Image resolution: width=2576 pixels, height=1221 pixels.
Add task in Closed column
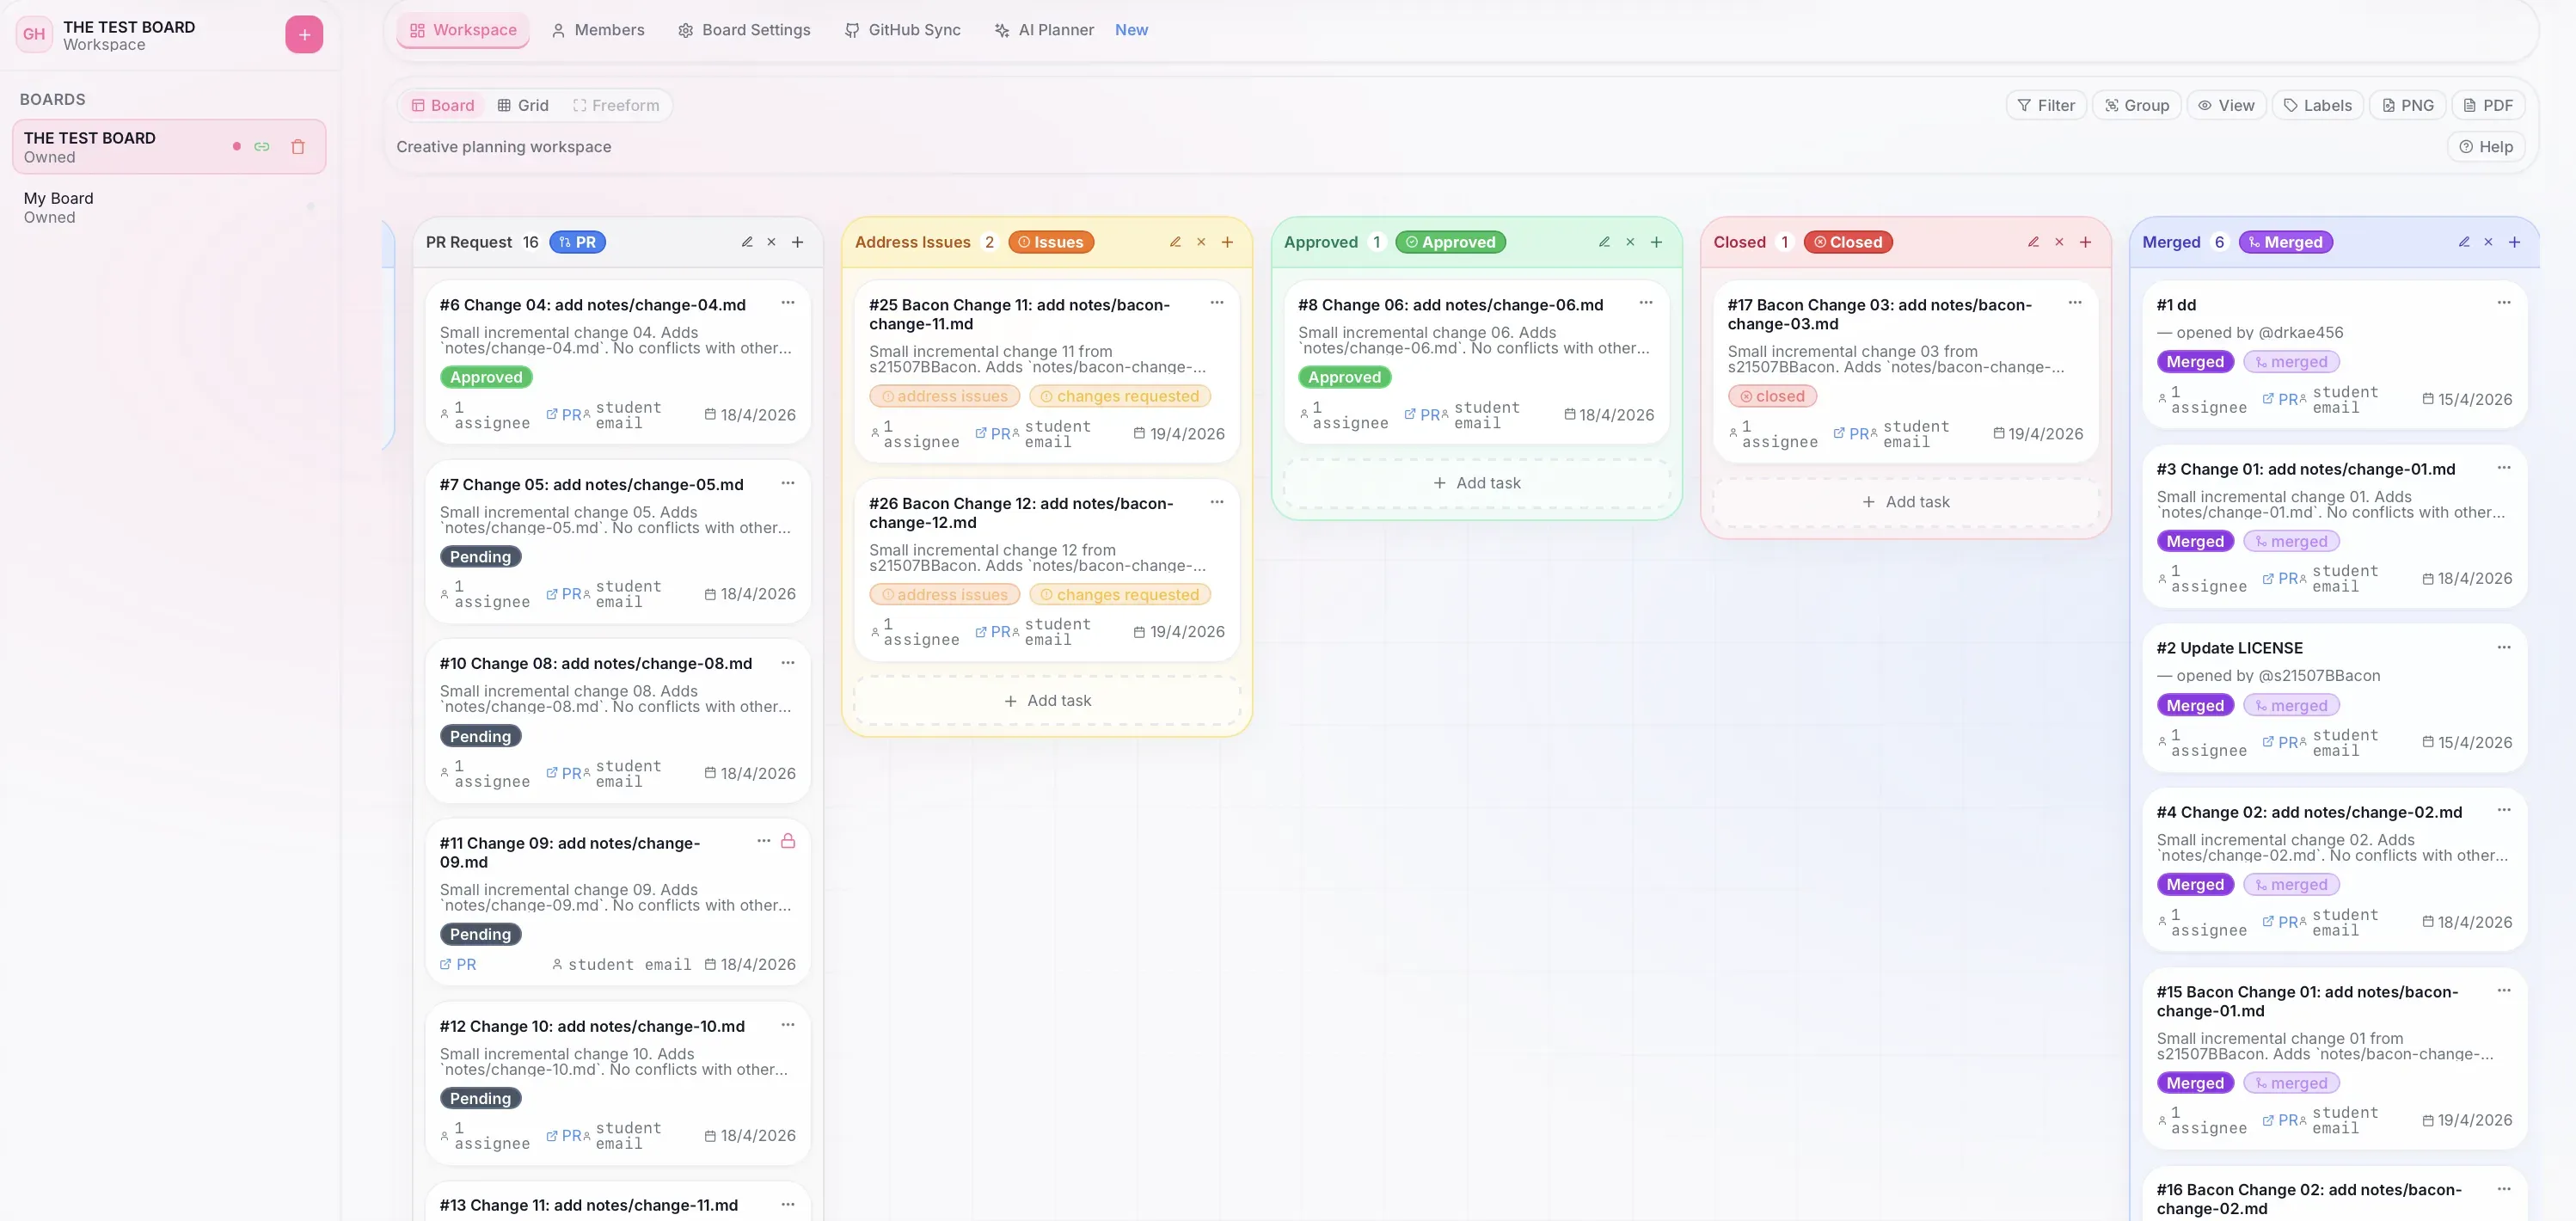point(1905,502)
